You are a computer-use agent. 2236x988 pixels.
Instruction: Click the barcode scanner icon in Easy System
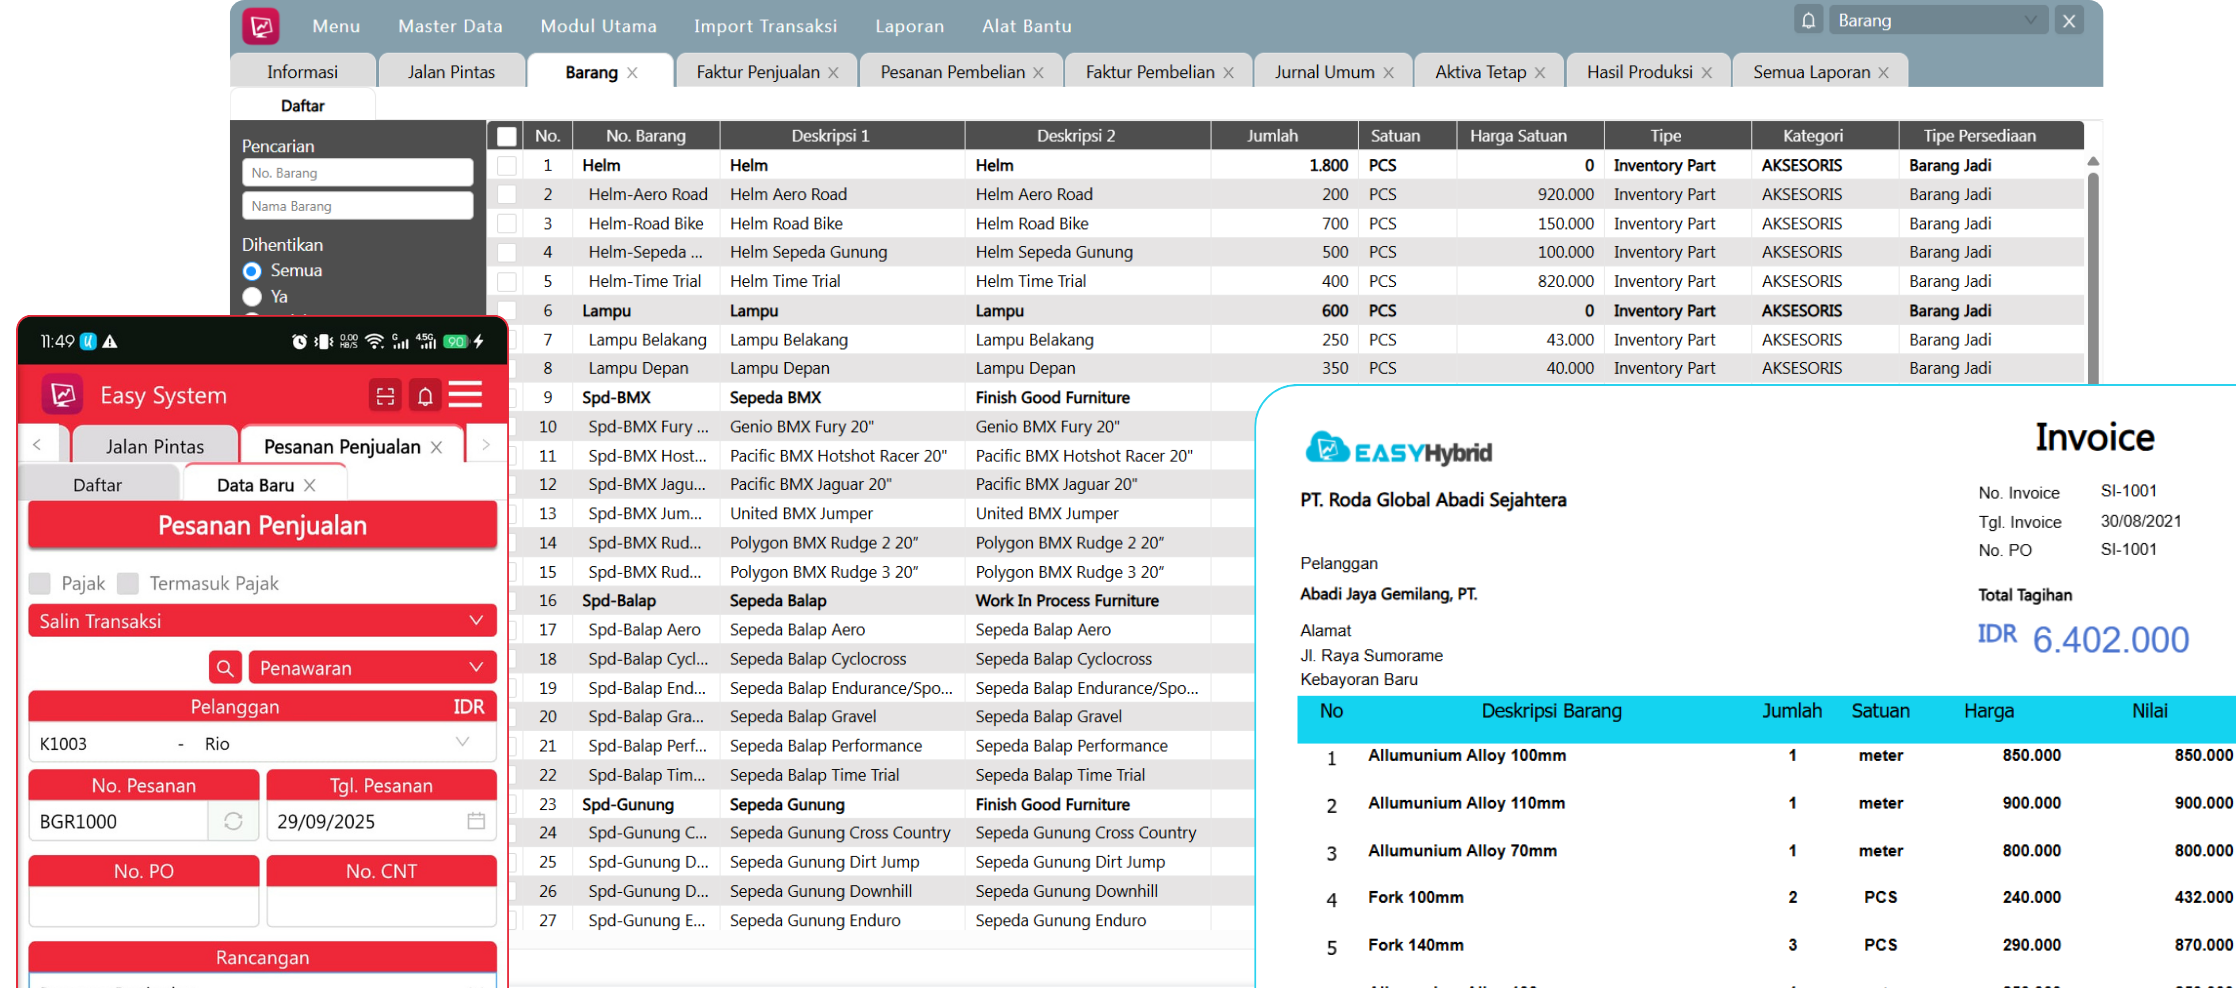coord(385,396)
